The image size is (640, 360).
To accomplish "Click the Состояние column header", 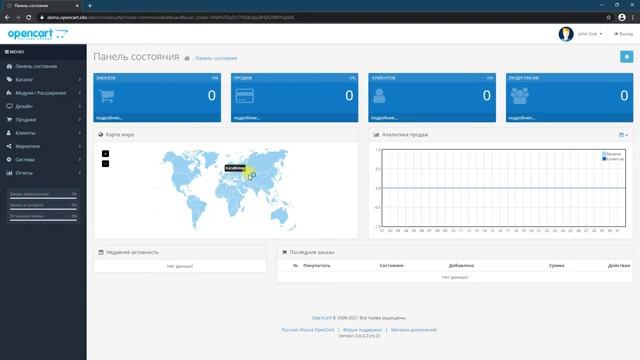I will (391, 265).
